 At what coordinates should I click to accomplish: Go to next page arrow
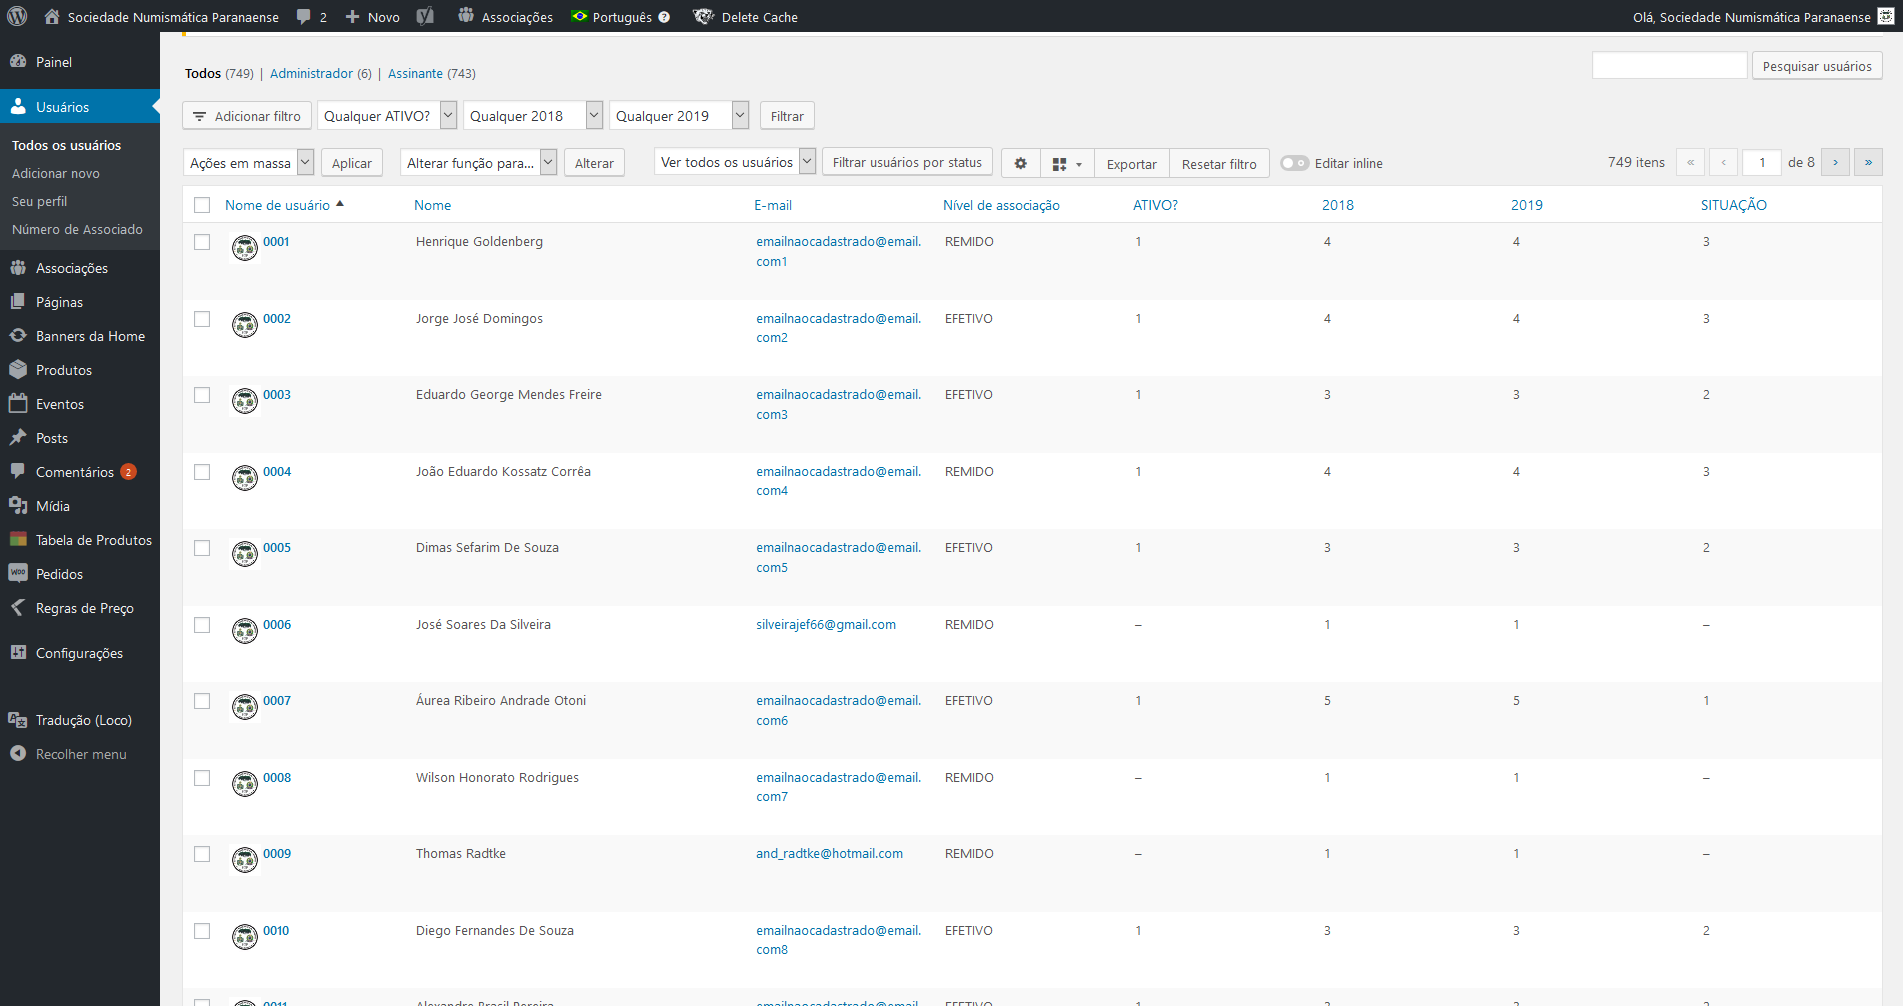[1835, 162]
